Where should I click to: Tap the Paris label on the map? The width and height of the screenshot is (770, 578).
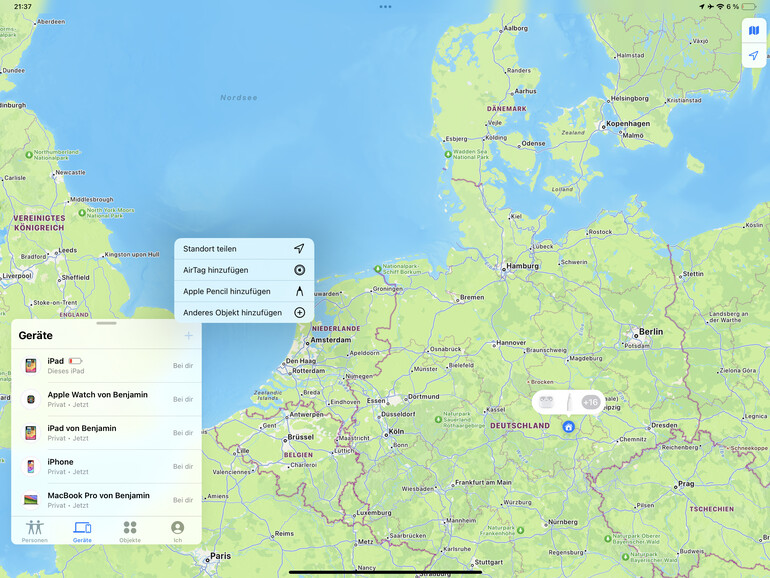pyautogui.click(x=220, y=556)
